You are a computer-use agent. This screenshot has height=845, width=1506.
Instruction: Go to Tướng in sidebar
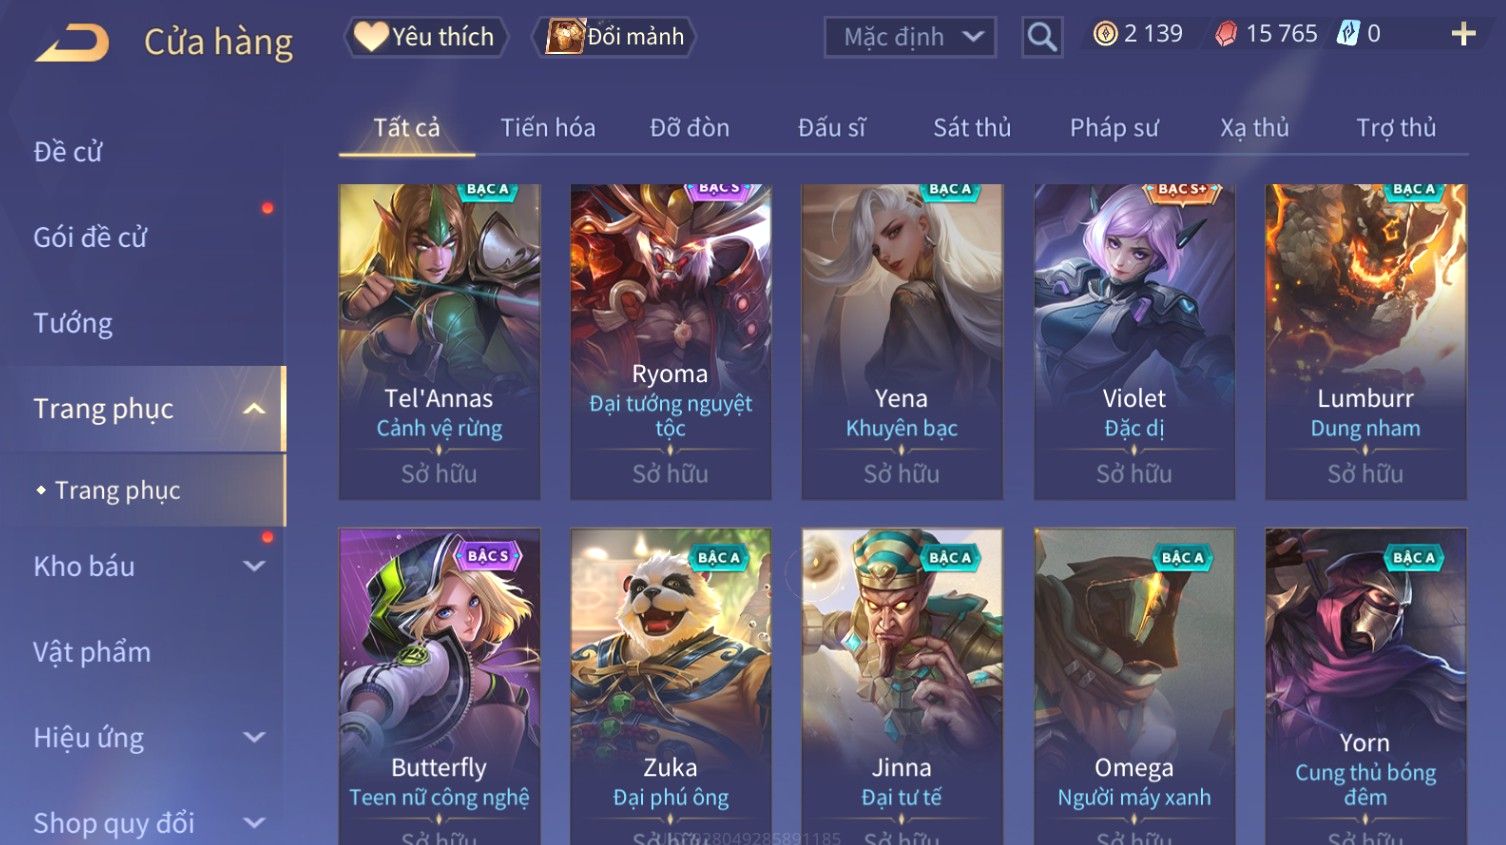[x=72, y=323]
